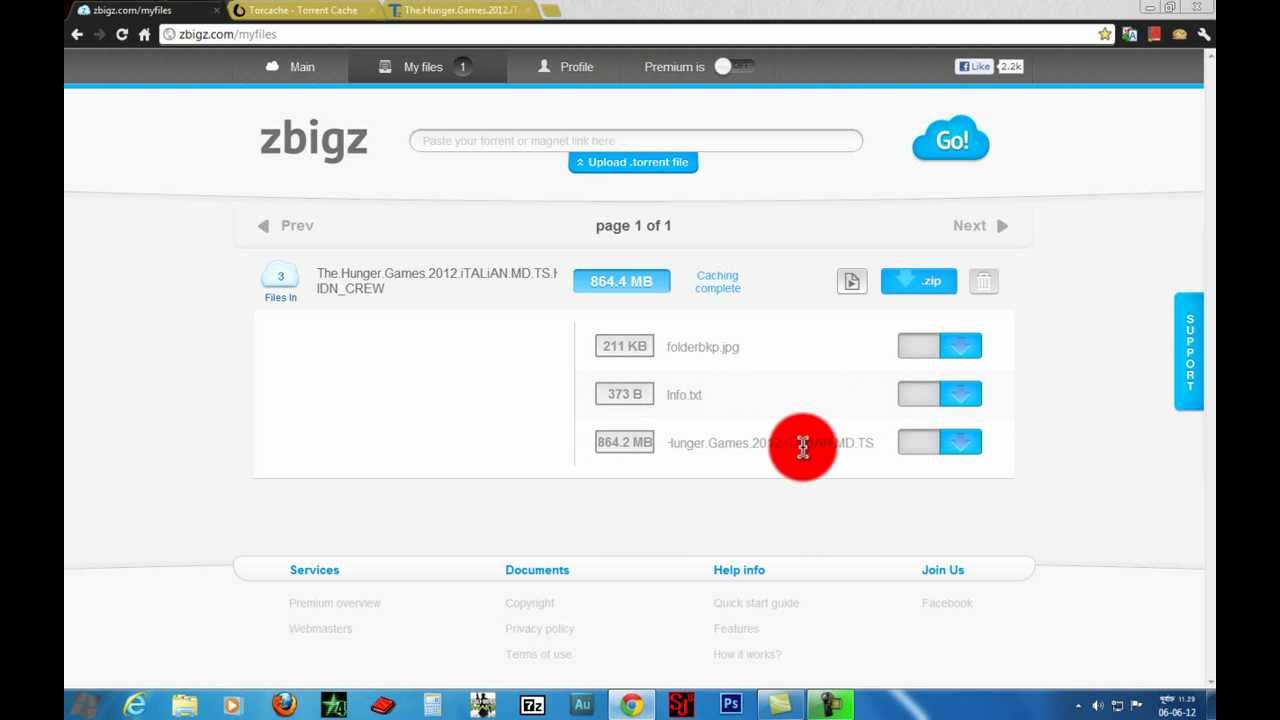Click the volume speaker tray icon
Image resolution: width=1280 pixels, height=720 pixels.
click(x=1098, y=706)
